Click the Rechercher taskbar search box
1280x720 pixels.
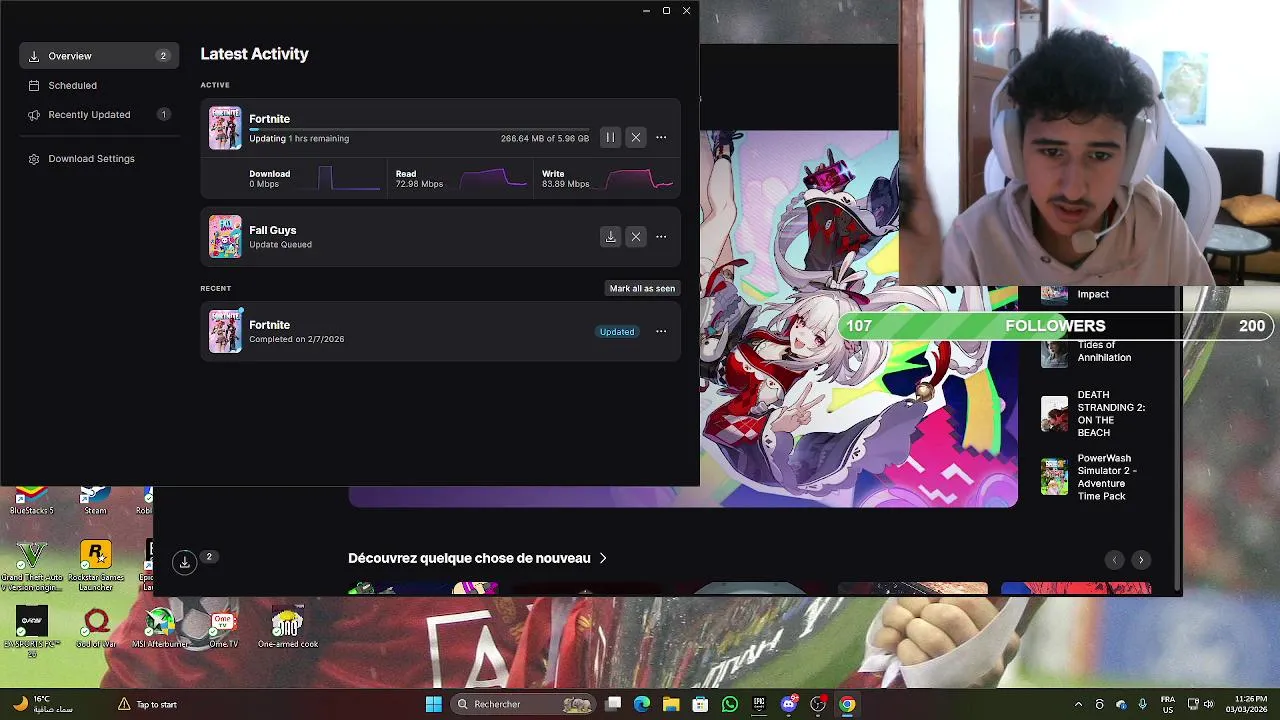pyautogui.click(x=522, y=704)
